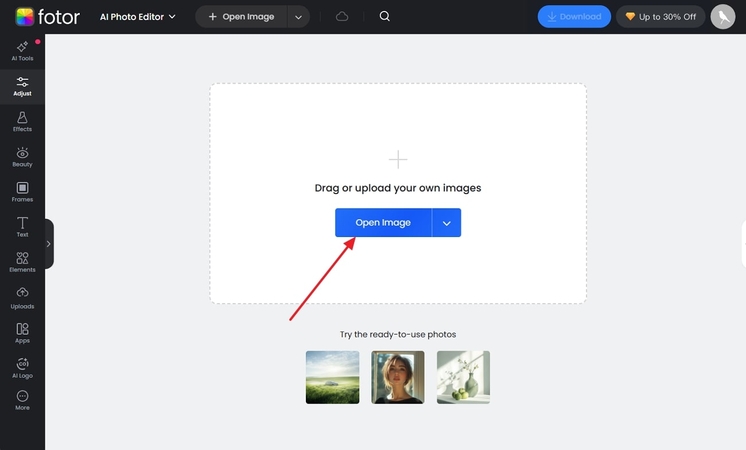This screenshot has height=450, width=746.
Task: Open the Uploads panel
Action: [x=22, y=298]
